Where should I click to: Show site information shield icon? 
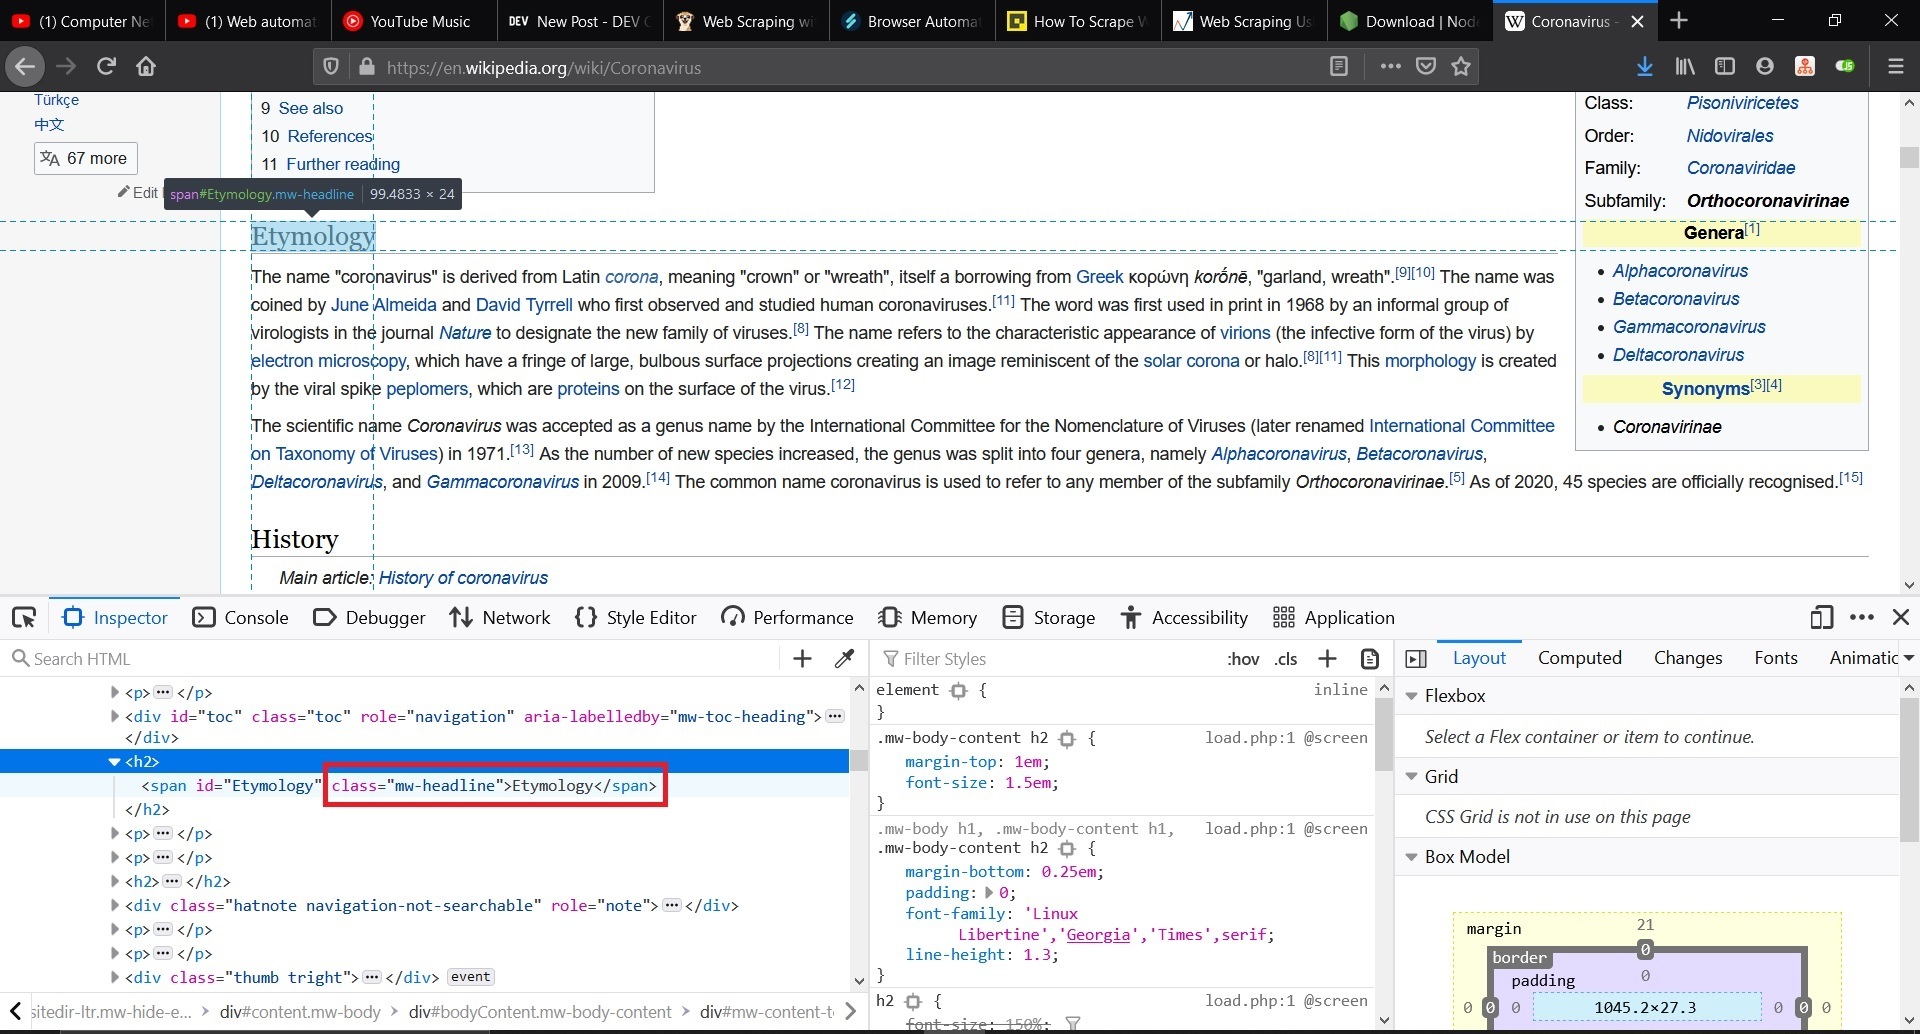(x=331, y=67)
